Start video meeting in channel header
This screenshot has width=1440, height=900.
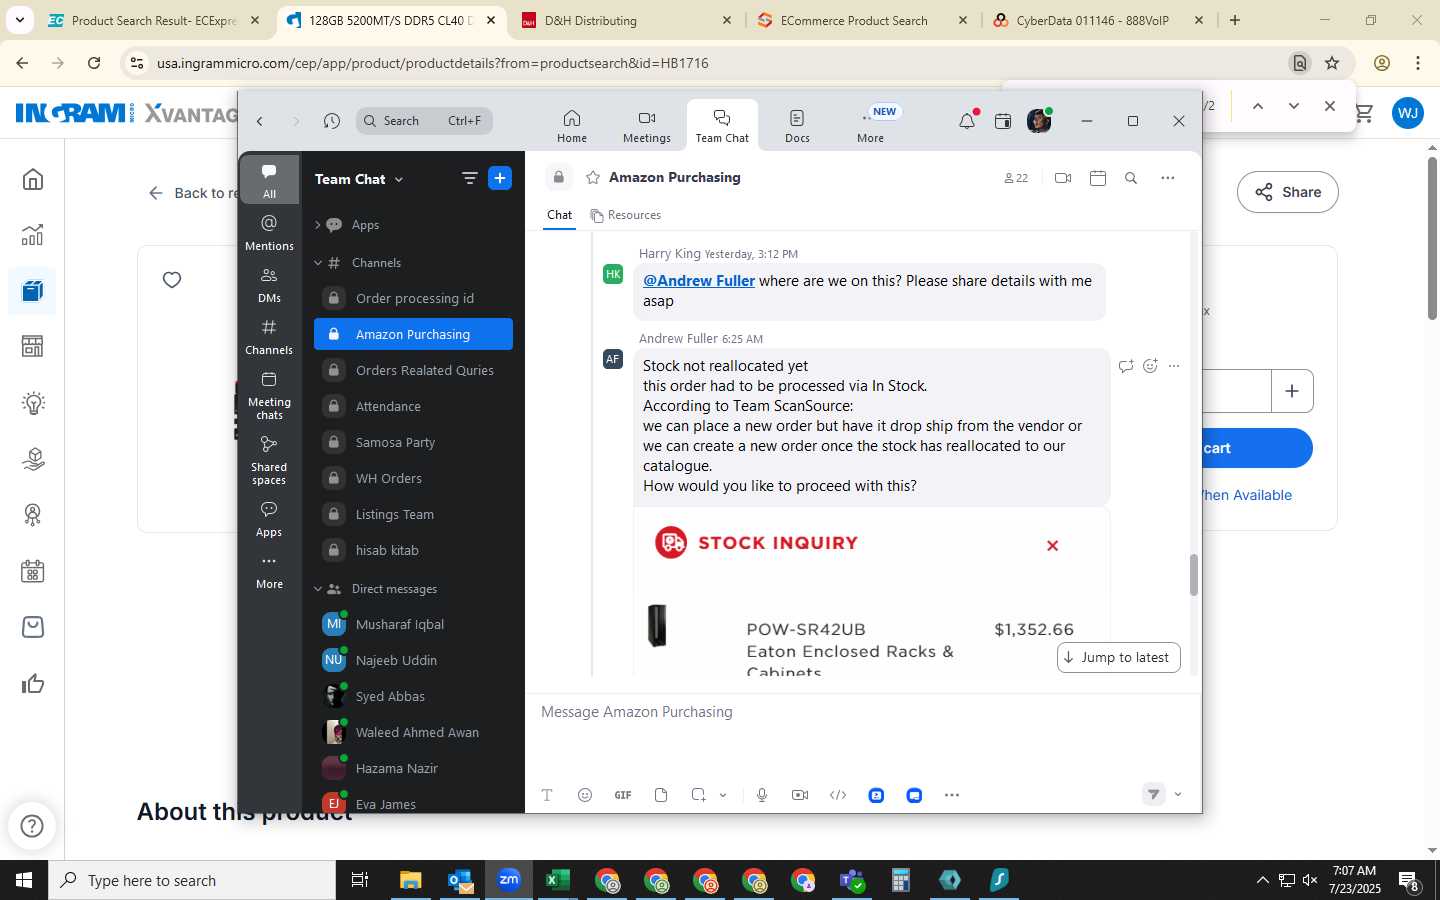1063,178
